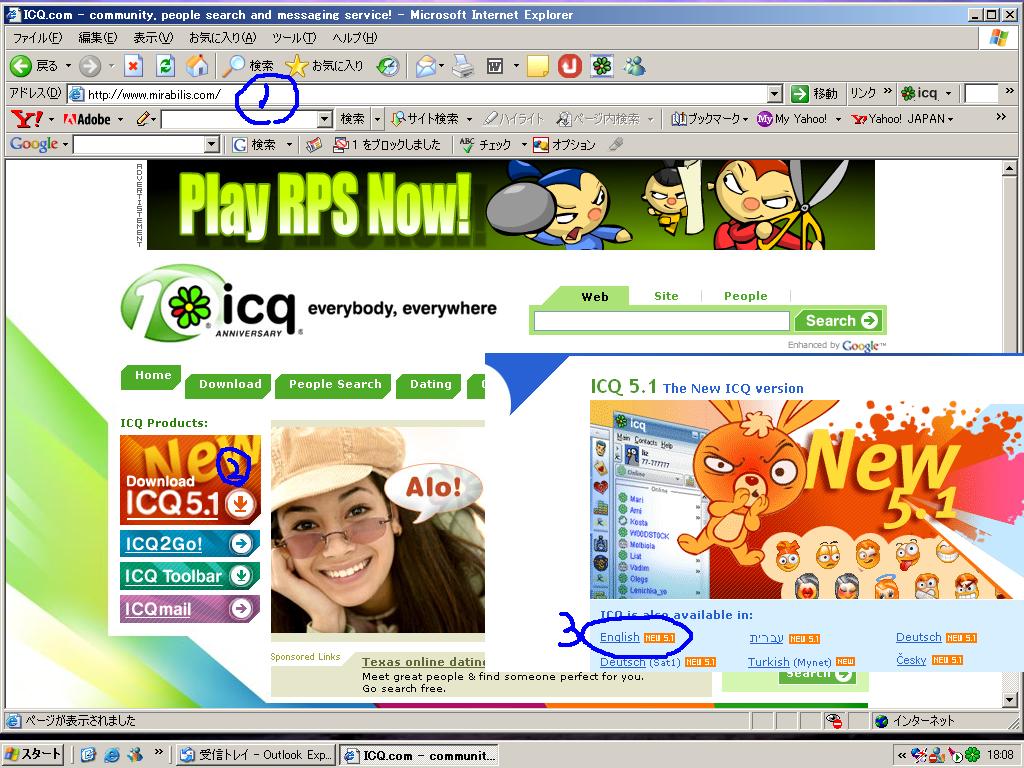
Task: Click the Yahoo toolbar pencil icon
Action: [142, 119]
